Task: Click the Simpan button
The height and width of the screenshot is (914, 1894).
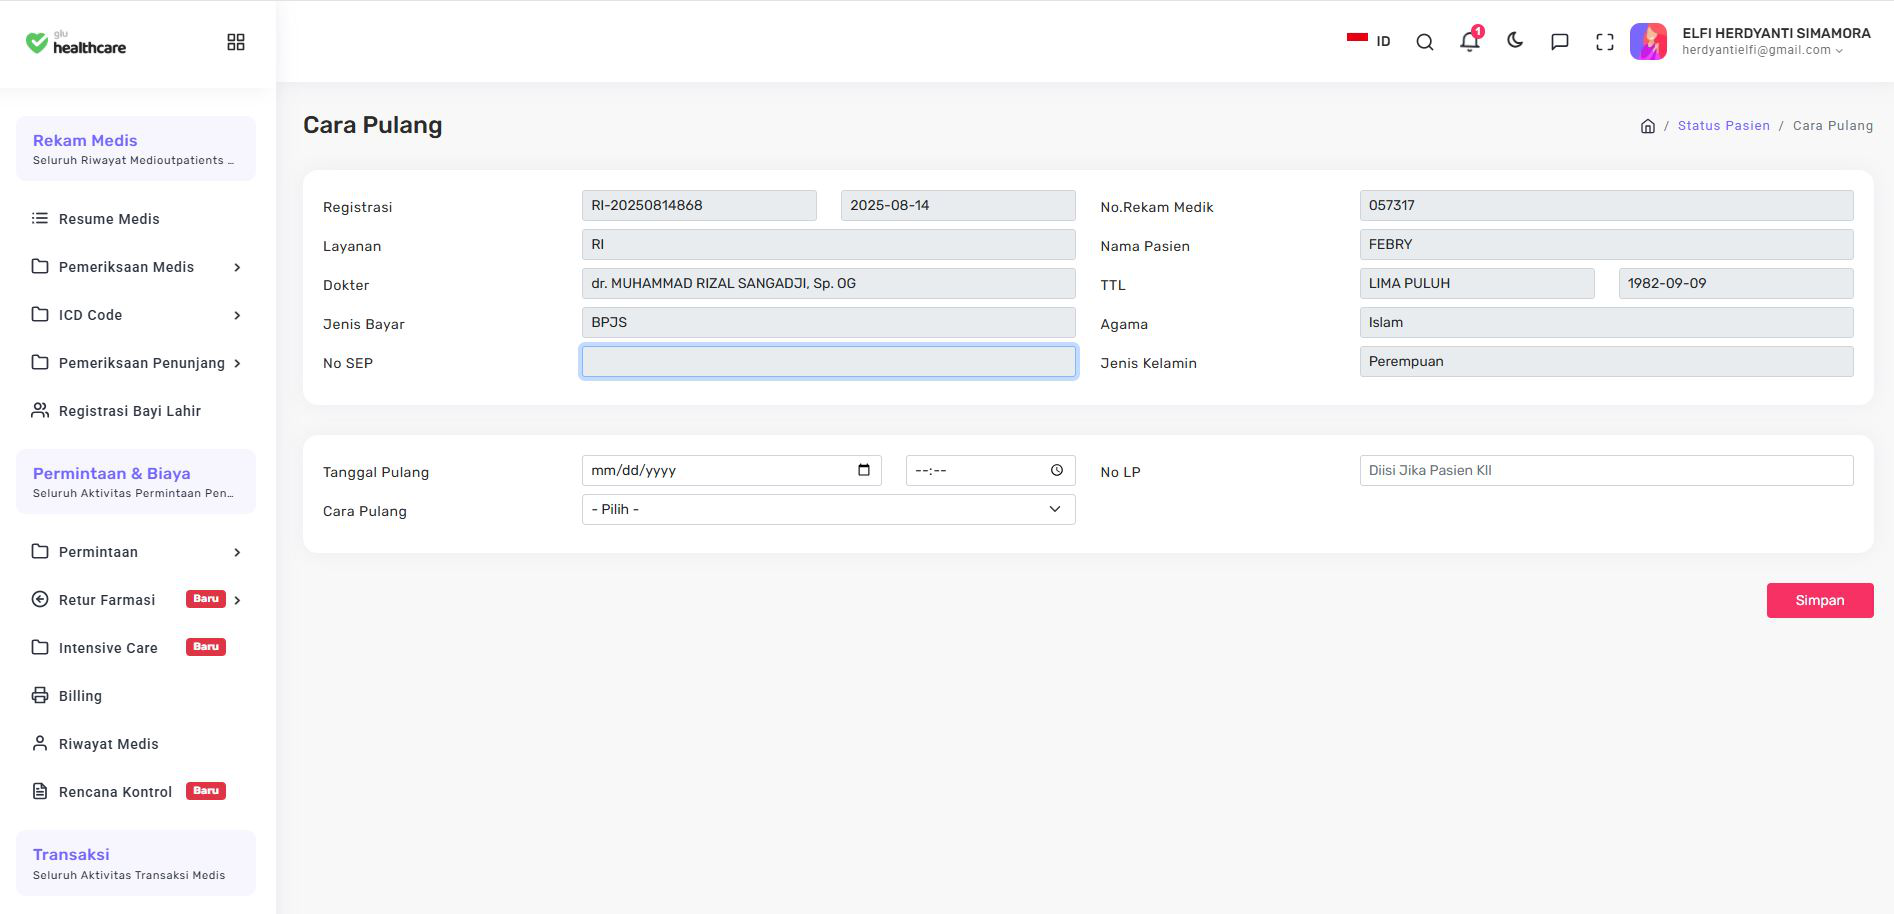Action: (x=1819, y=600)
